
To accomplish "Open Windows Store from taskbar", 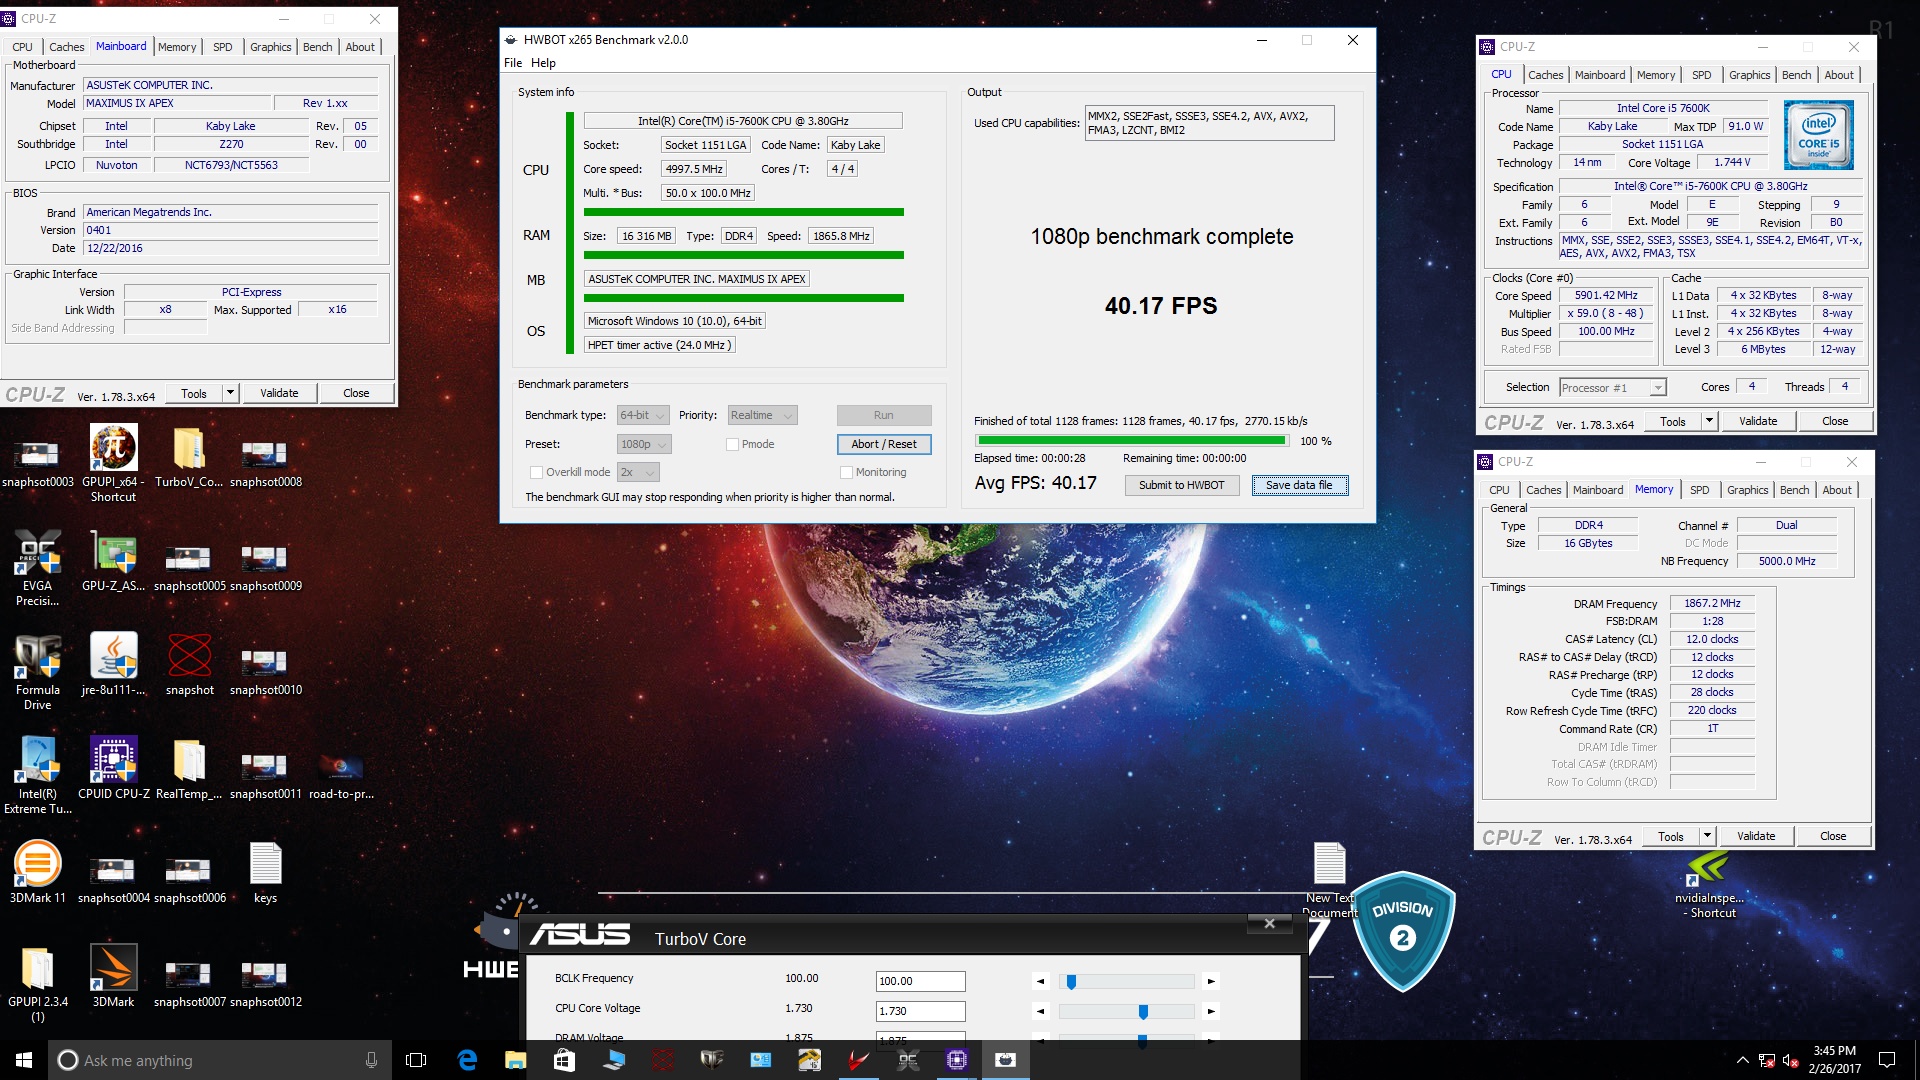I will (x=564, y=1060).
